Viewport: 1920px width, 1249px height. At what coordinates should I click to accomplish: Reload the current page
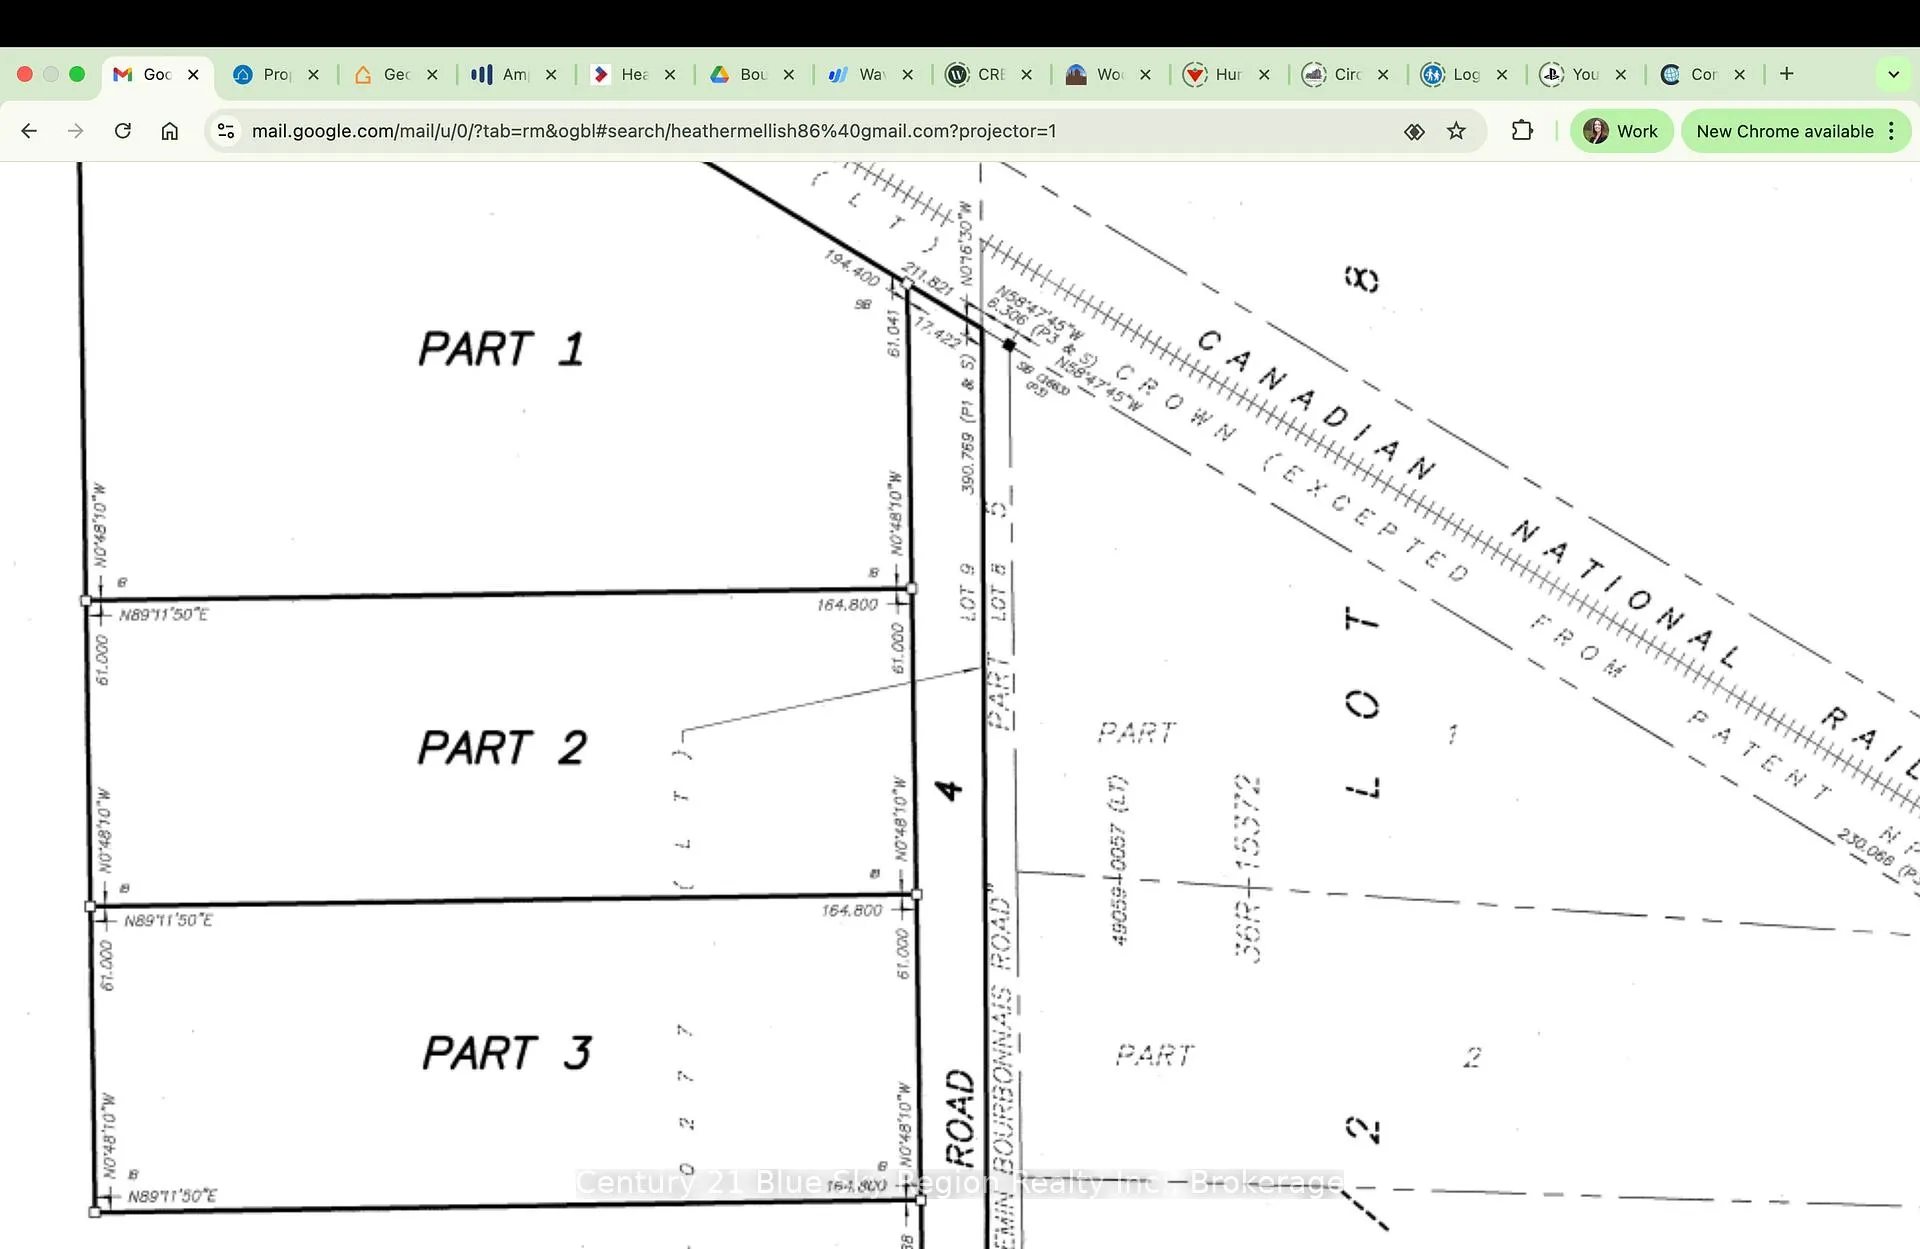tap(123, 131)
